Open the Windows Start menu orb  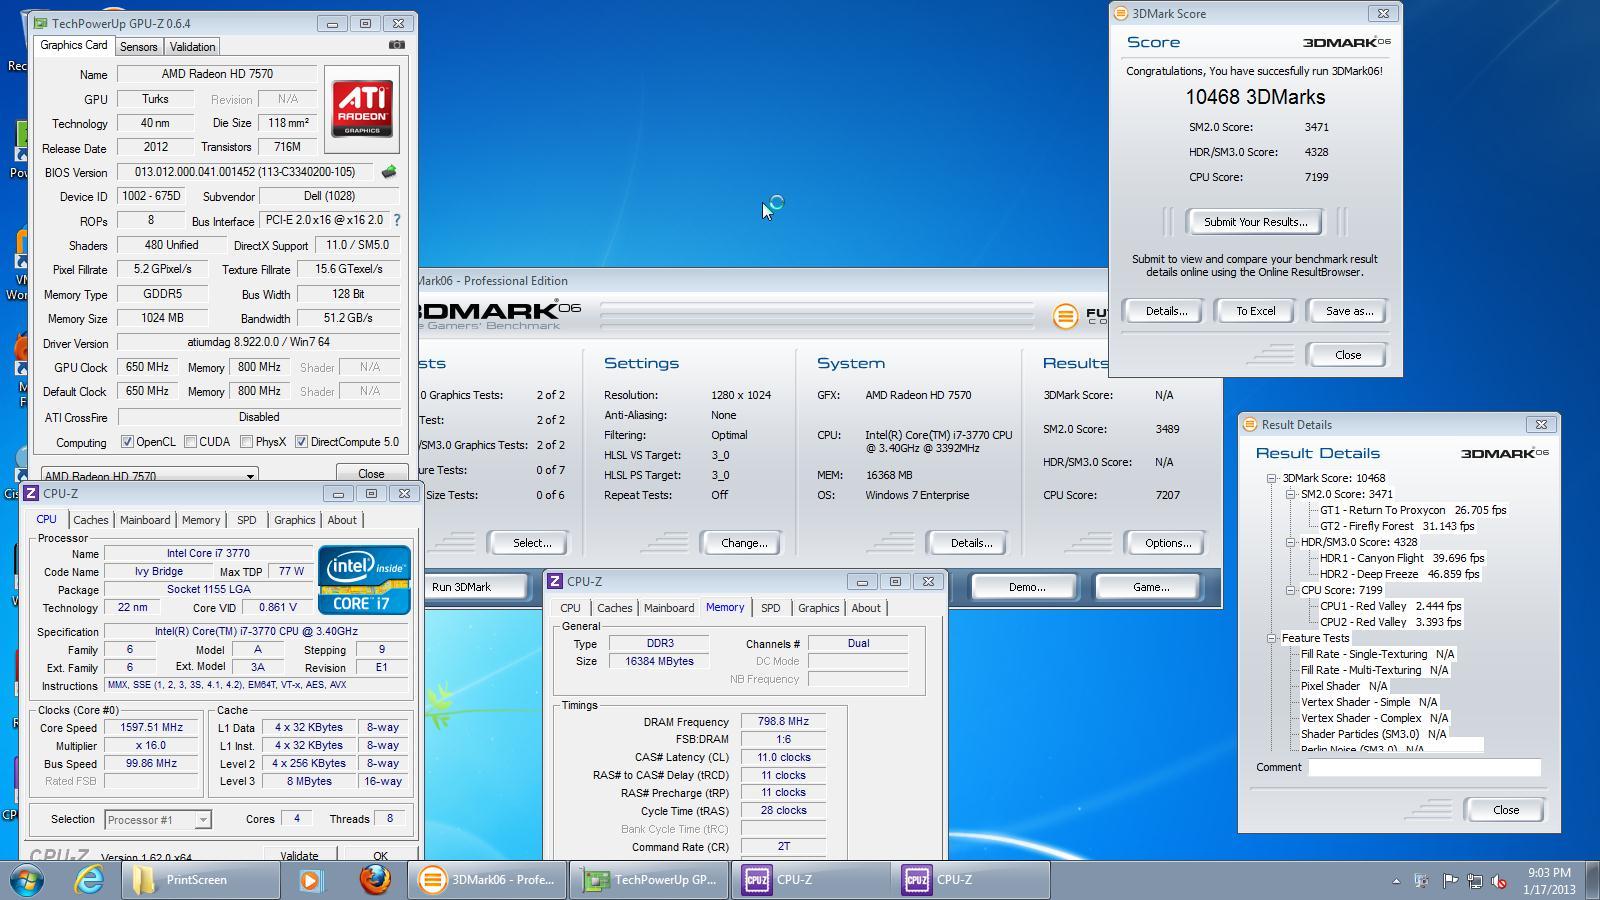(27, 880)
